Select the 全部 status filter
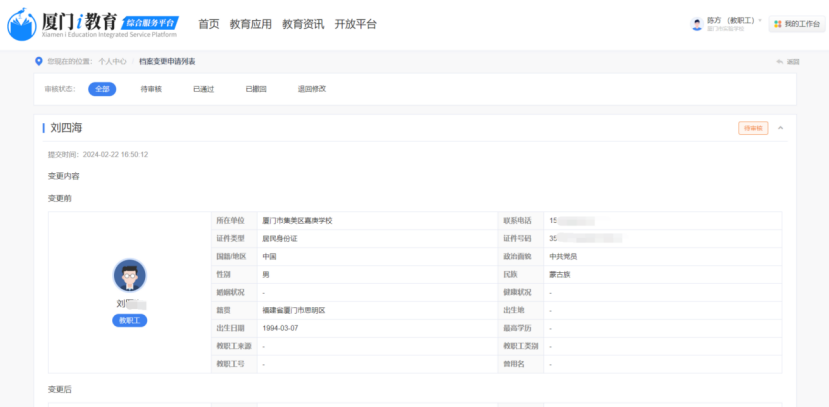This screenshot has height=407, width=829. [102, 89]
